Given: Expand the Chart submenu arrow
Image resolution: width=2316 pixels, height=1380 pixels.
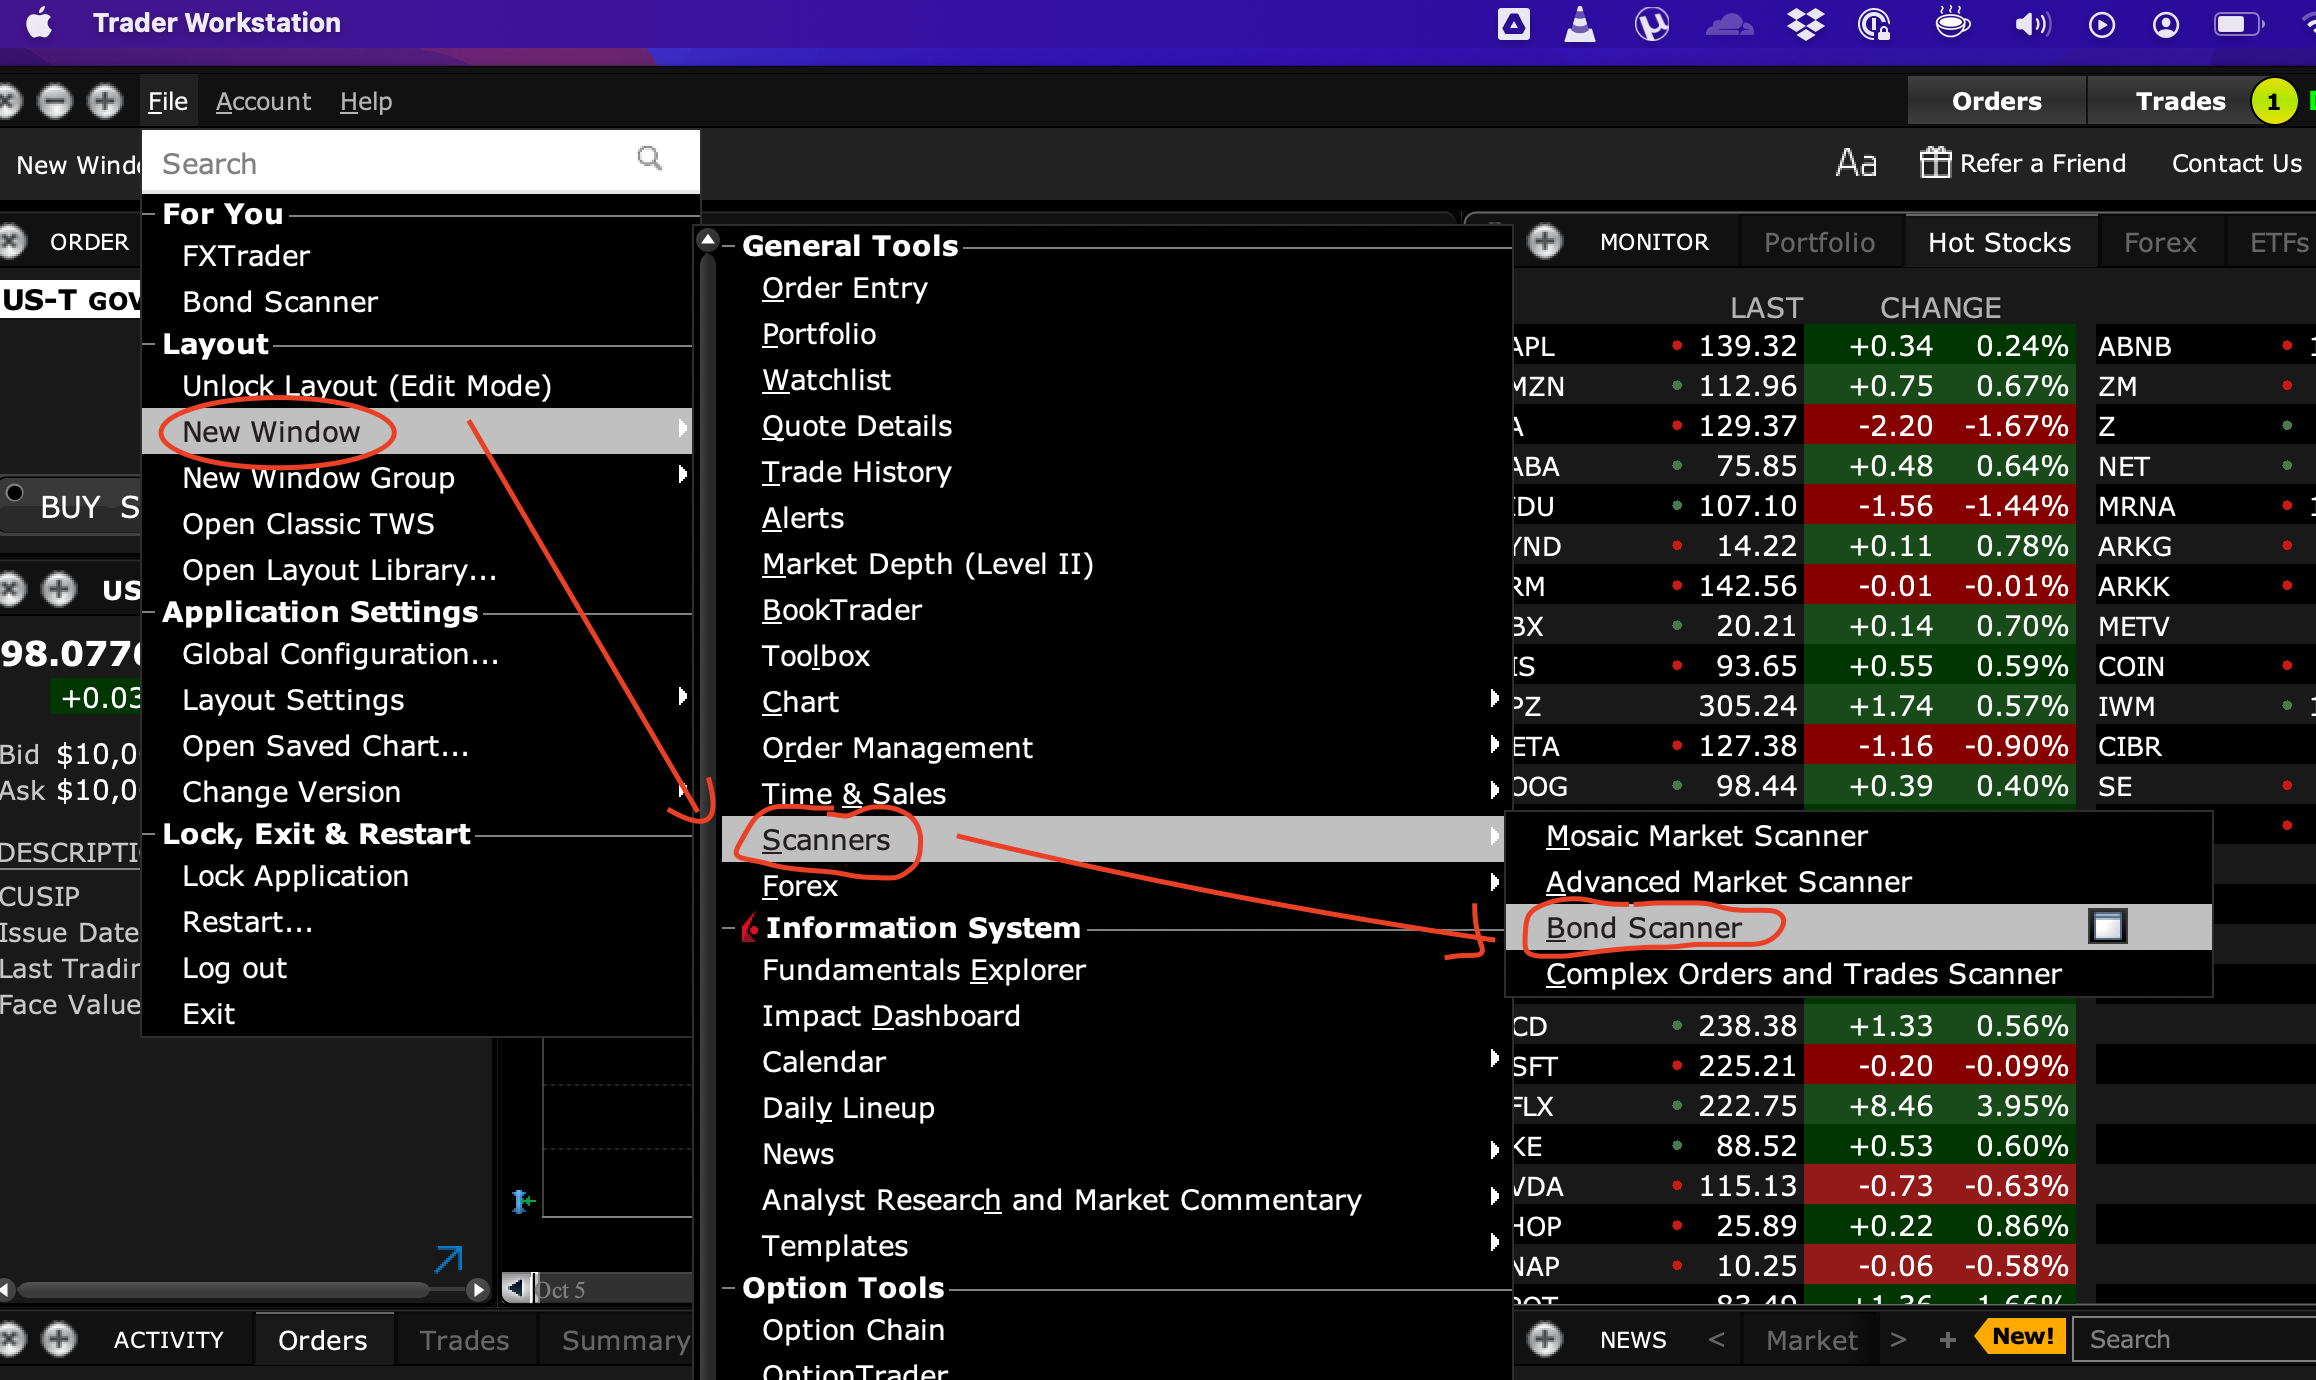Looking at the screenshot, I should pos(1487,702).
